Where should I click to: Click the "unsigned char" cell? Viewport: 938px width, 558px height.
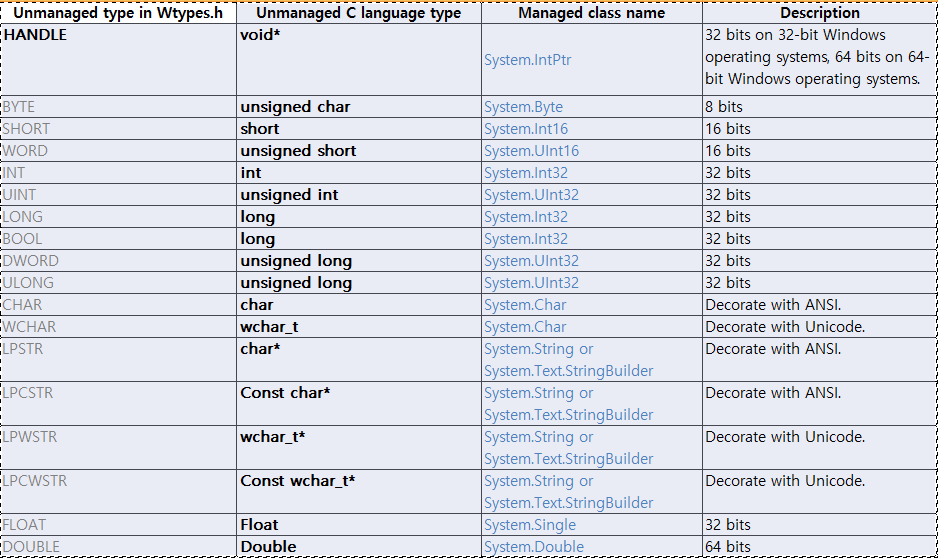coord(359,106)
